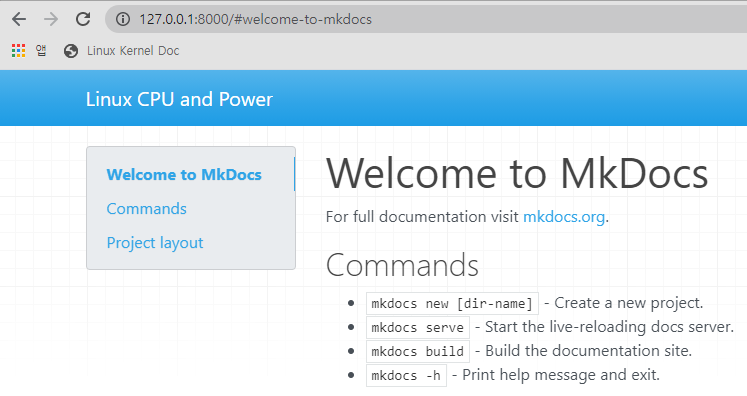This screenshot has width=747, height=396.
Task: Jump to Project layout section in sidebar
Action: (x=155, y=243)
